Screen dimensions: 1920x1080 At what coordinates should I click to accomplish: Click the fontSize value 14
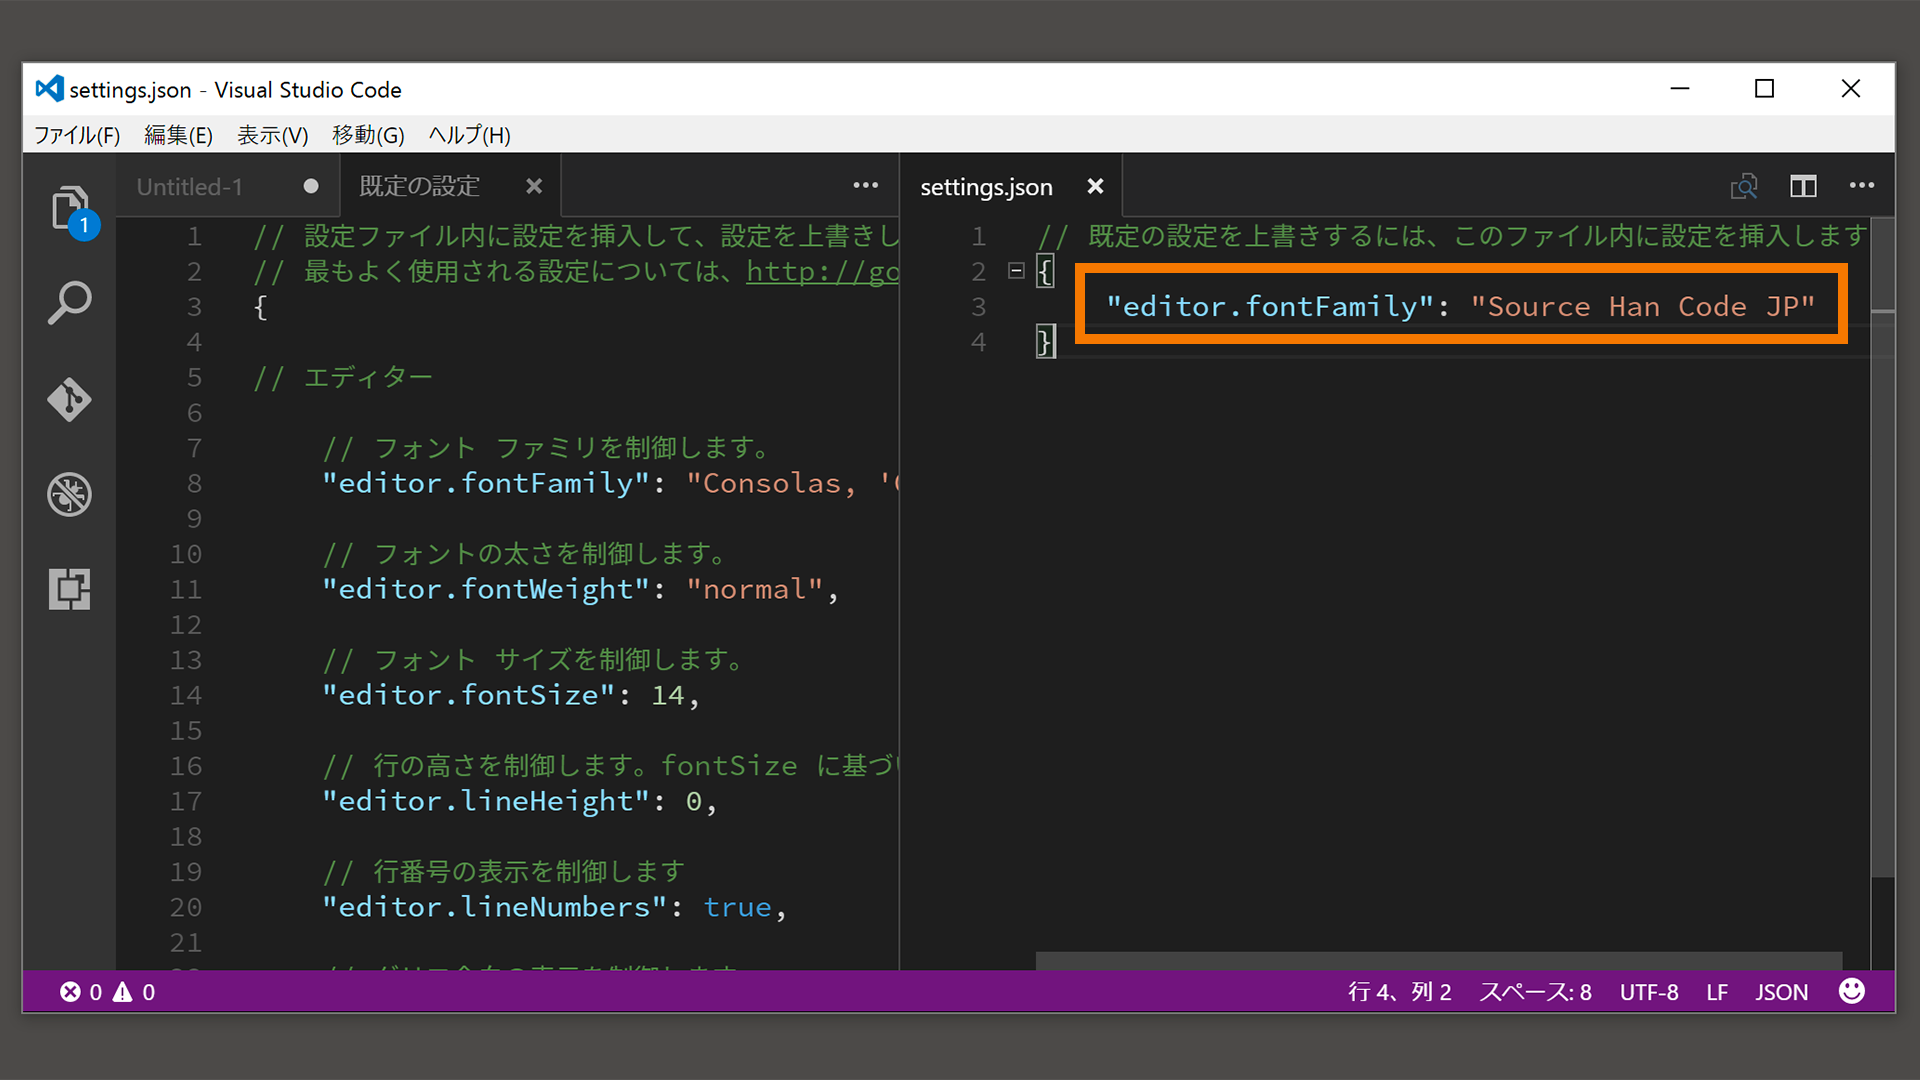point(668,695)
